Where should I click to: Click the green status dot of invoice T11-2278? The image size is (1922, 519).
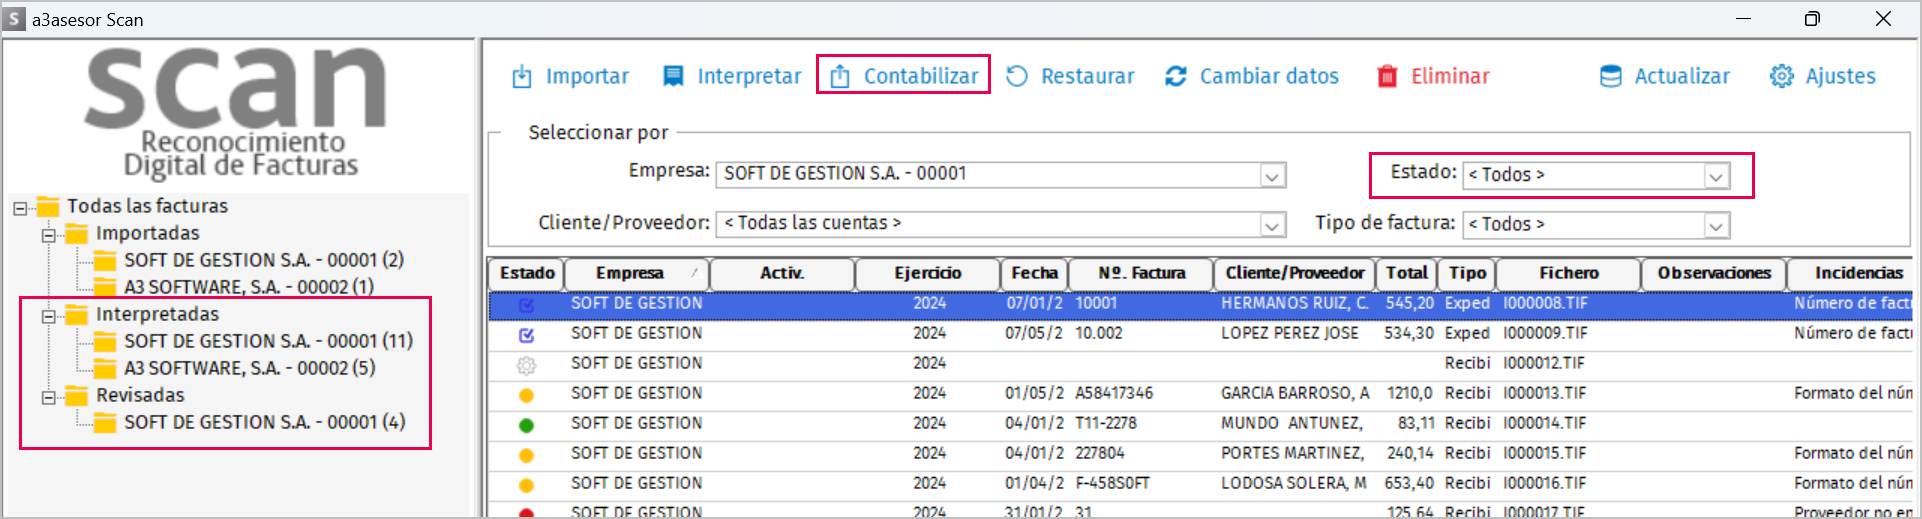click(x=527, y=425)
